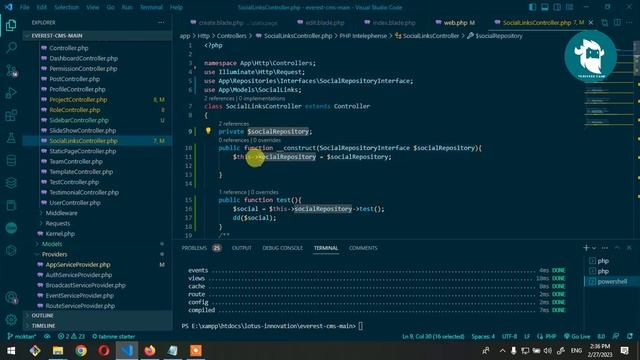Open the Run and Debug view
Screen dimensions: 640x360
11,93
